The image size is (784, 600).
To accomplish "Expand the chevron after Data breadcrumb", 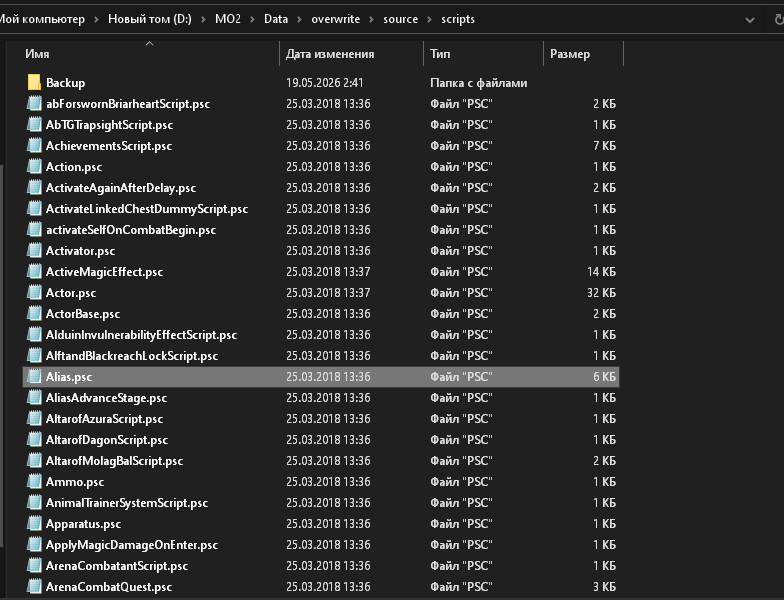I will [300, 20].
